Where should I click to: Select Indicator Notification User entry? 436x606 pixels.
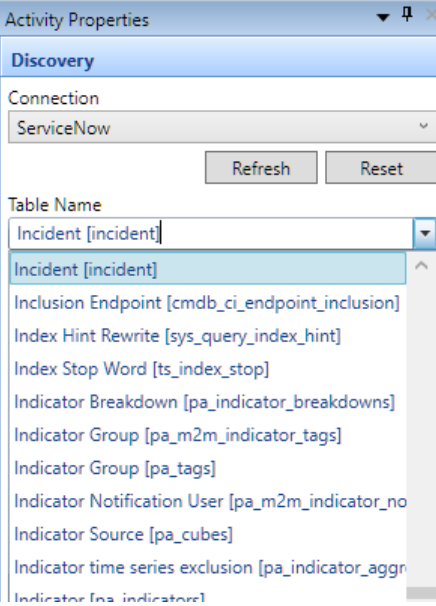[x=208, y=501]
